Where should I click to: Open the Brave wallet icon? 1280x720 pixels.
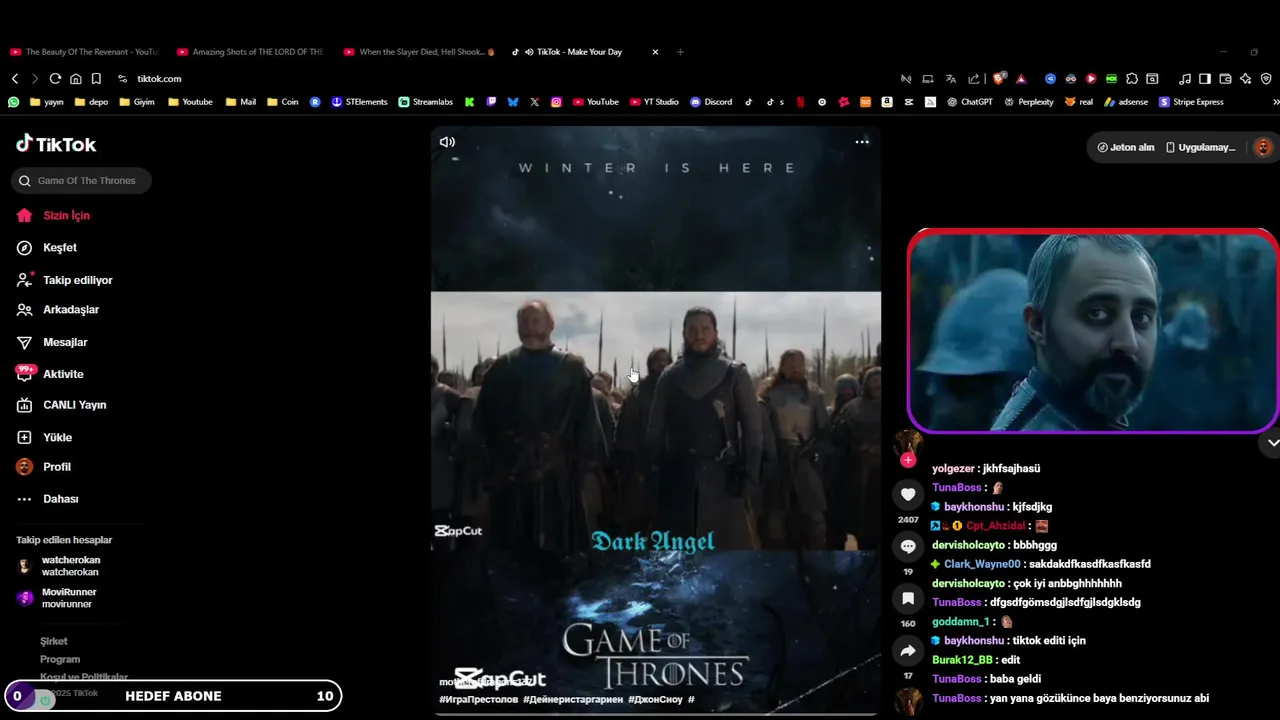point(1226,79)
